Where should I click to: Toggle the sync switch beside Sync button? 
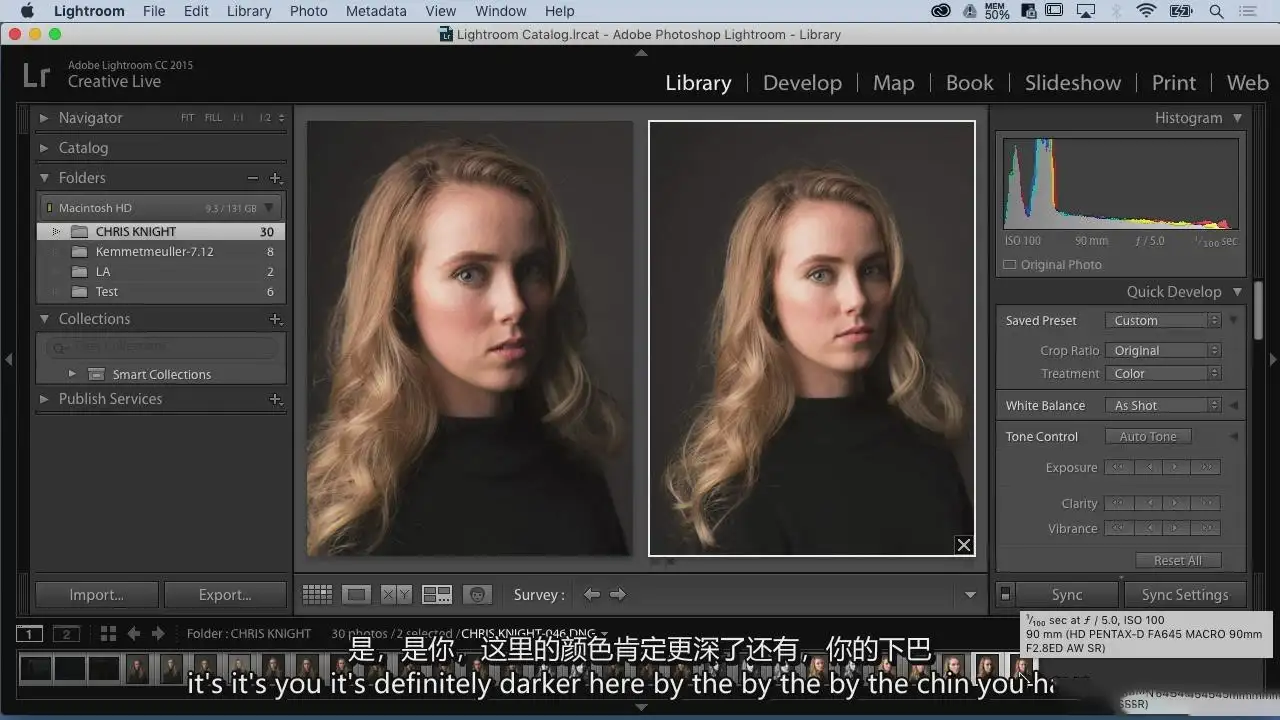coord(1006,594)
